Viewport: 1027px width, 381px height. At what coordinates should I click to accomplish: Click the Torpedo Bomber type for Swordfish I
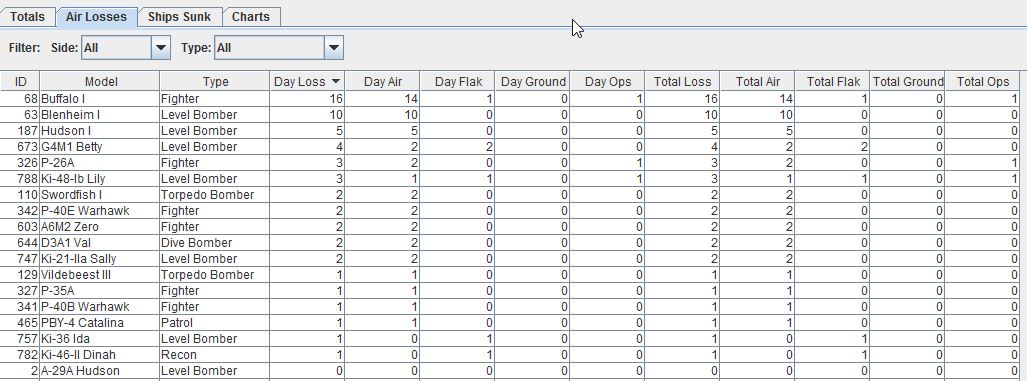(215, 194)
